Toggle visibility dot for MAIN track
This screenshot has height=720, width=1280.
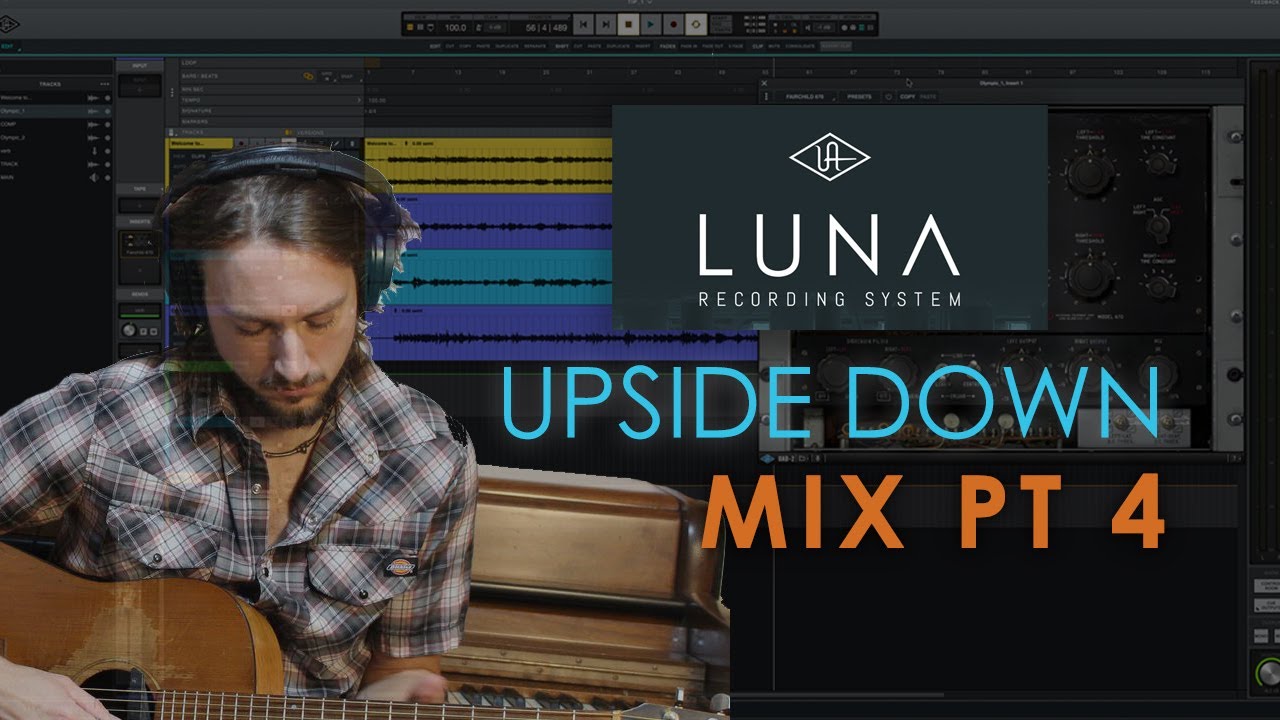108,177
